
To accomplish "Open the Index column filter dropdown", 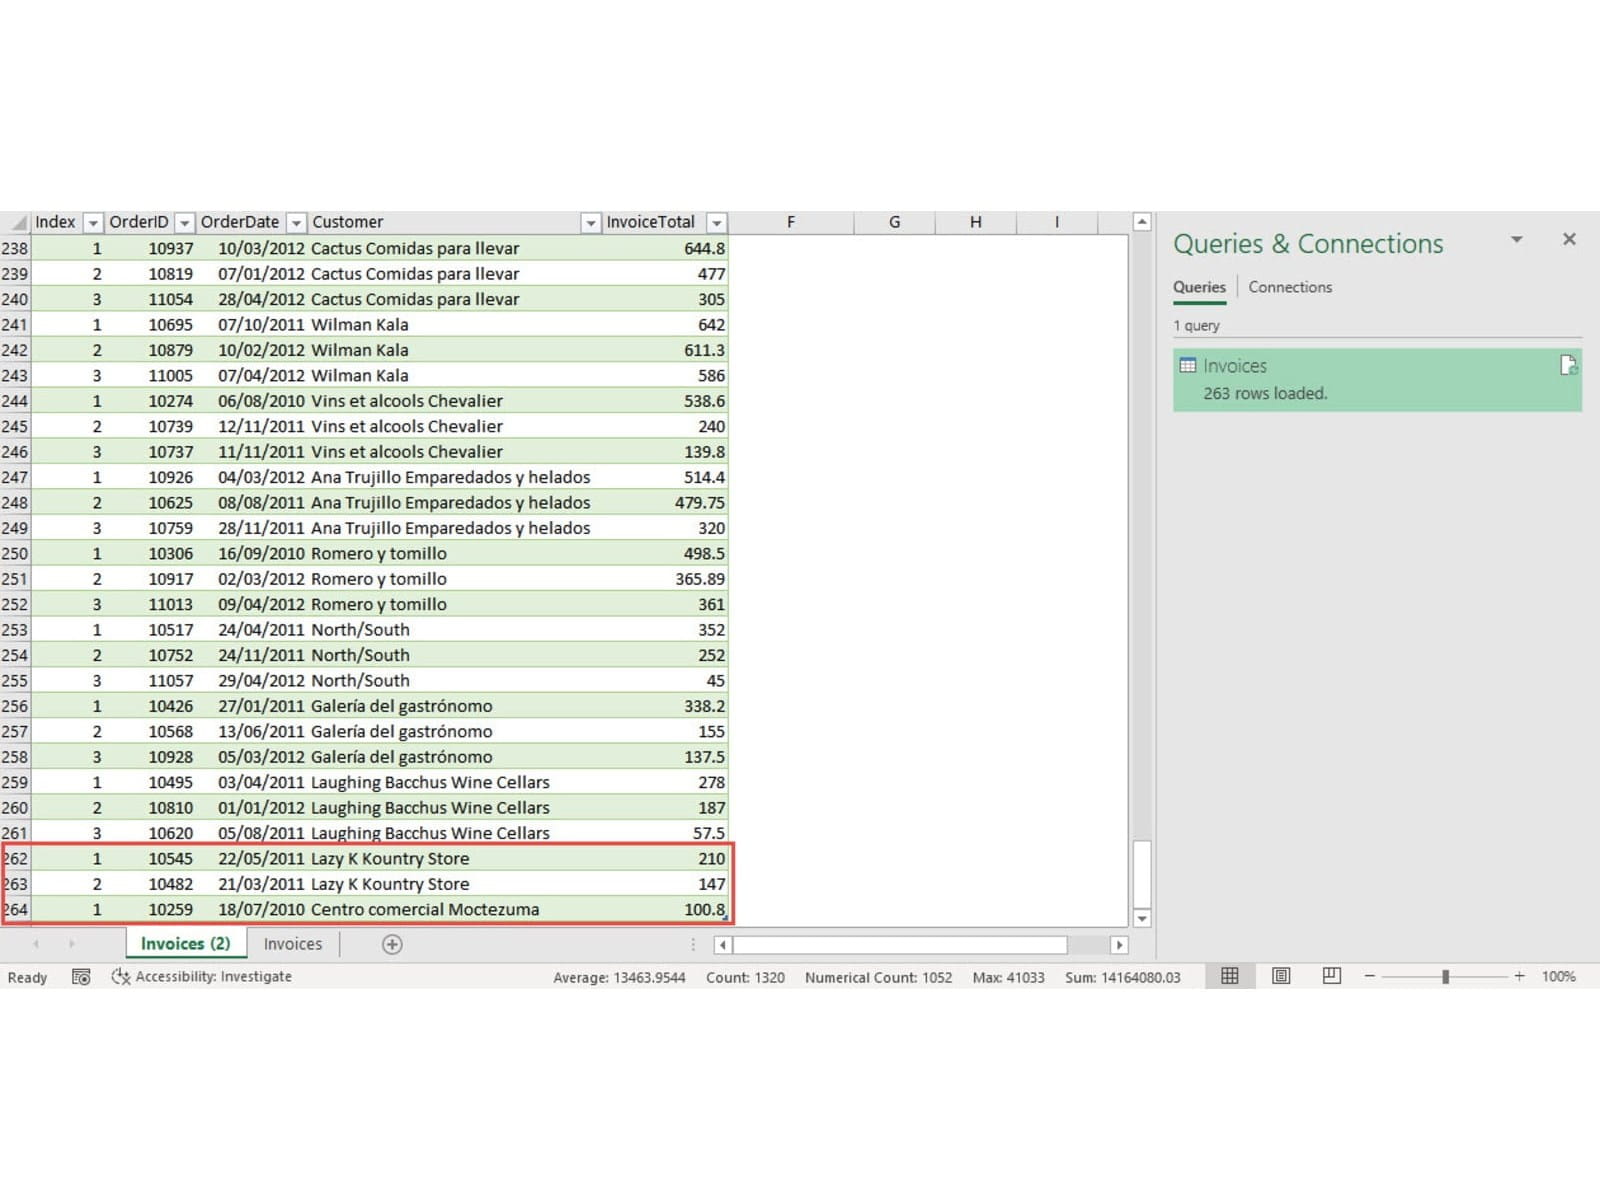I will point(92,223).
